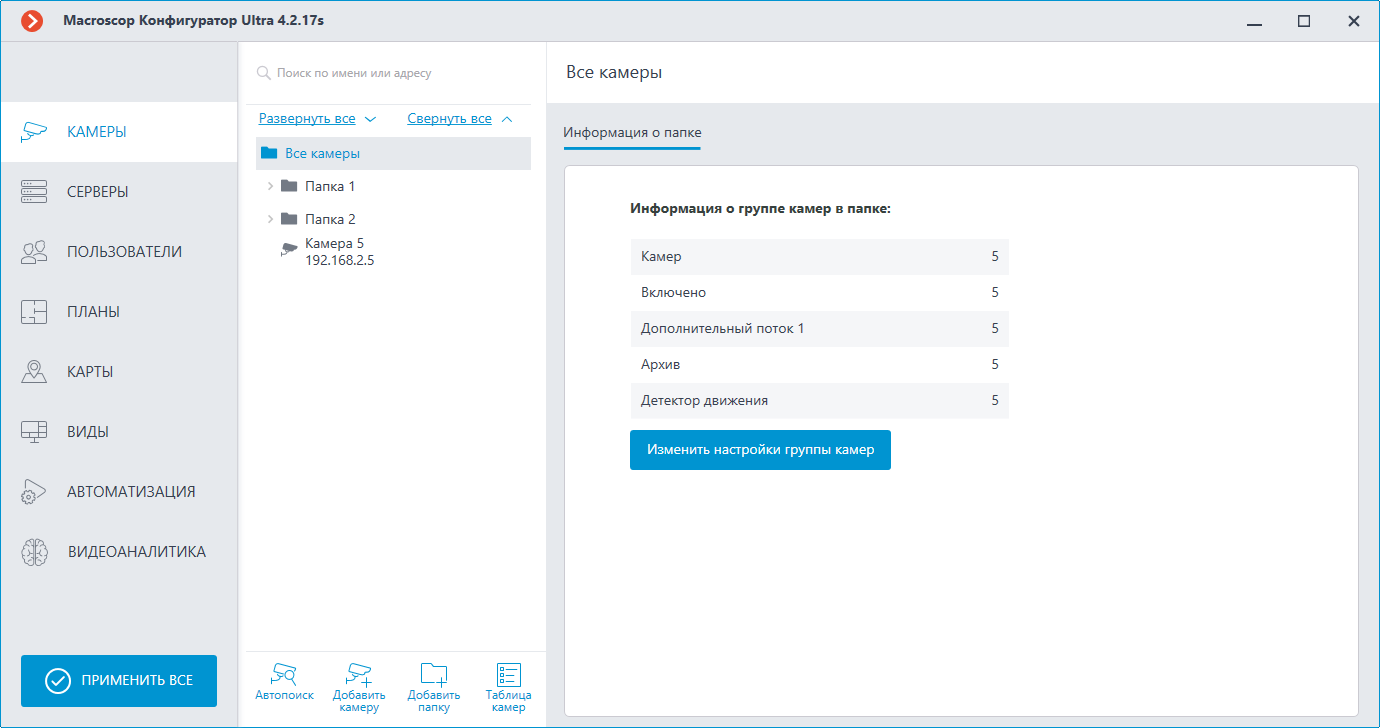
Task: Open Таблица камер
Action: pos(508,687)
